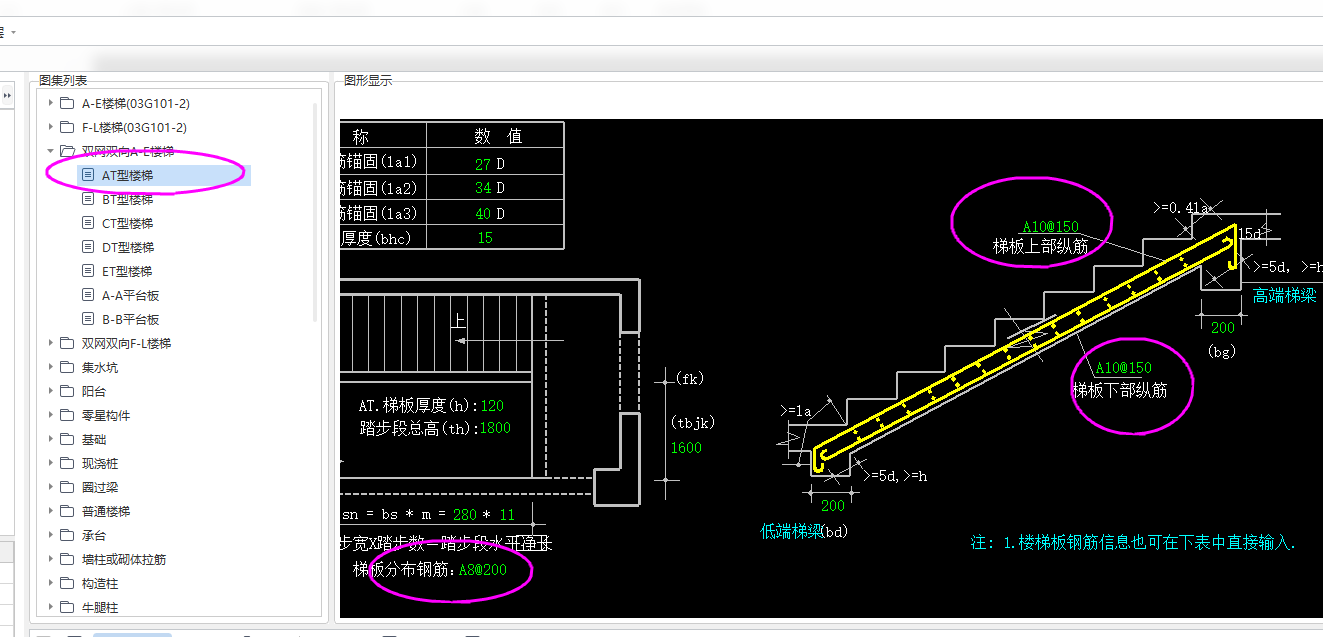The image size is (1323, 637).
Task: Click A10@150 above 梯板上部纵筋
Action: click(1050, 227)
